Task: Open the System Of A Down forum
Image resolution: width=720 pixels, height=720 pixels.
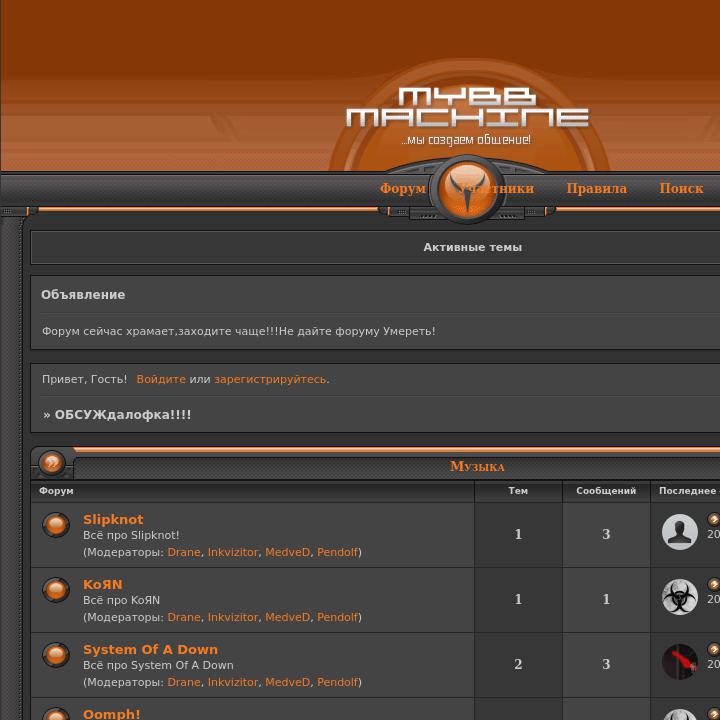Action: click(150, 649)
